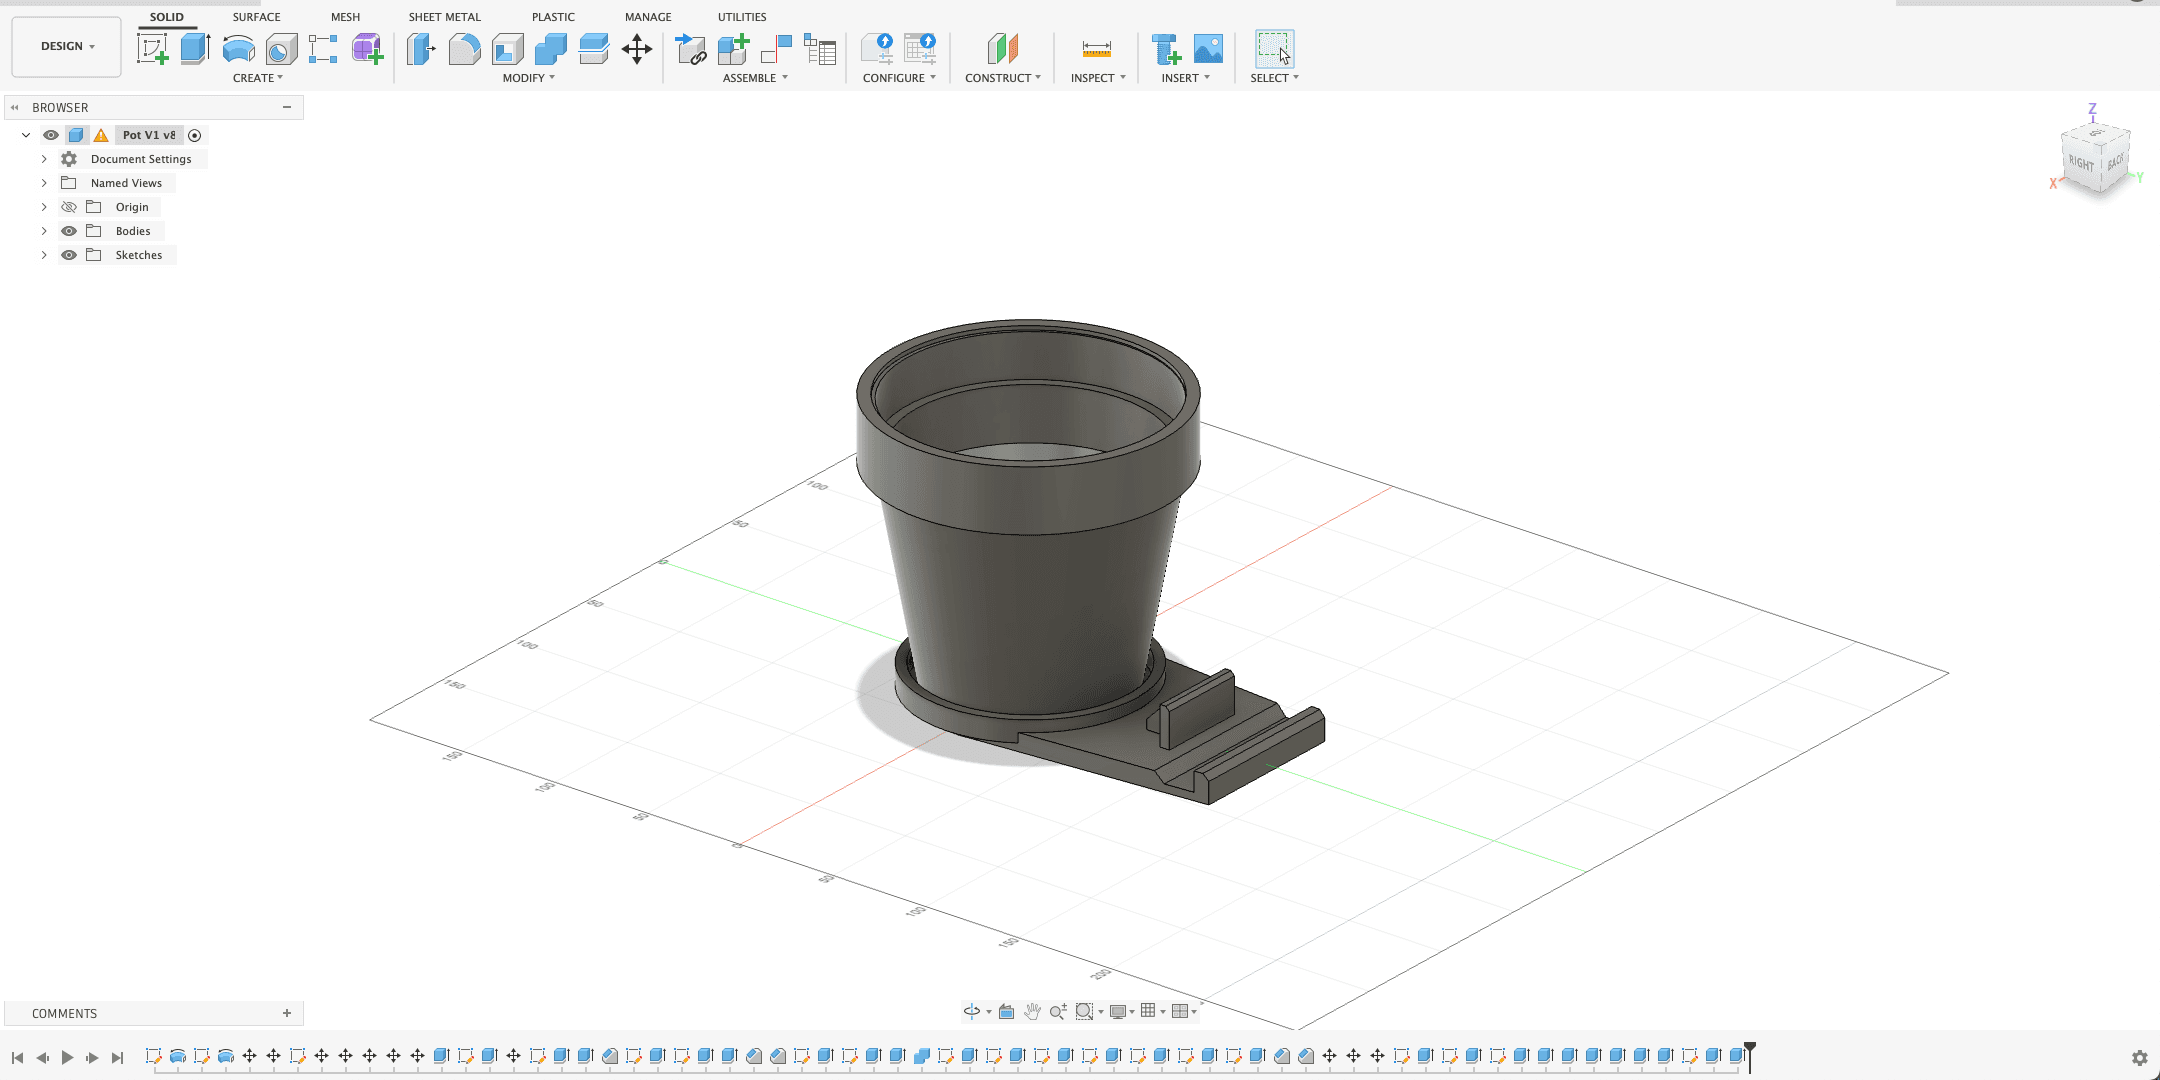Viewport: 2160px width, 1080px height.
Task: Select the Extrude tool icon
Action: click(195, 48)
